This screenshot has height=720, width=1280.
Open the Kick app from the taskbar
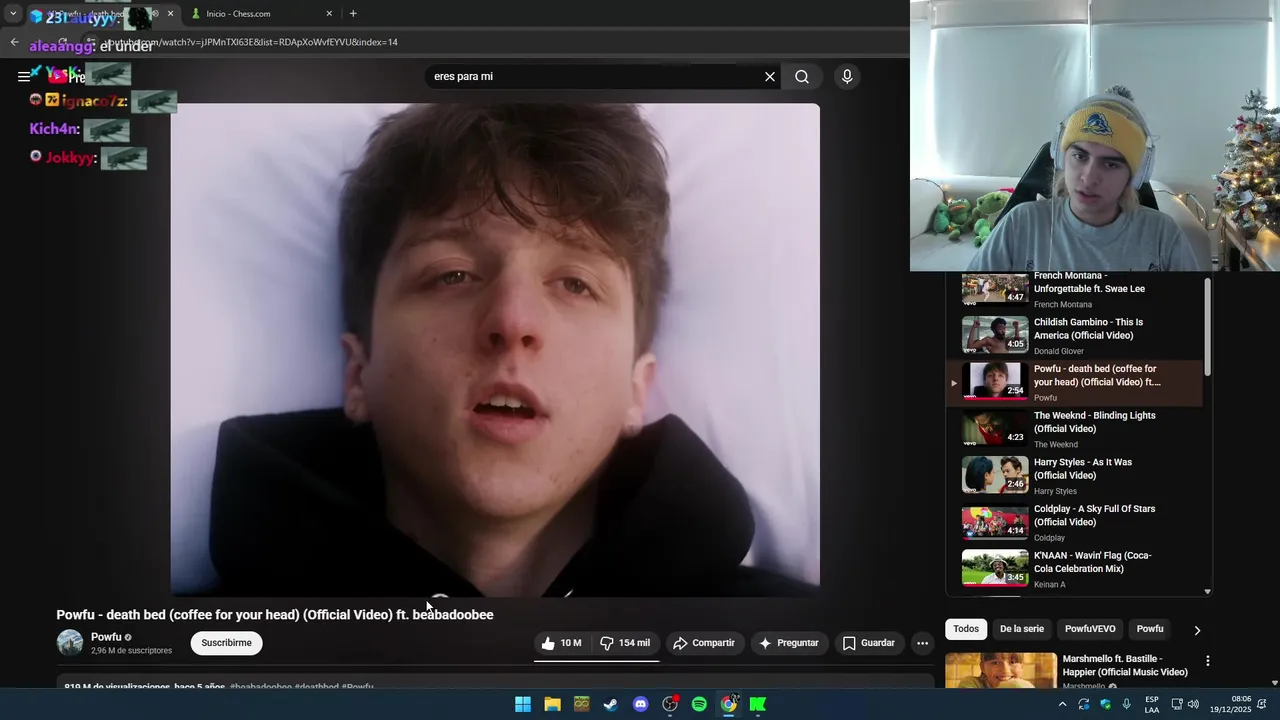click(758, 704)
